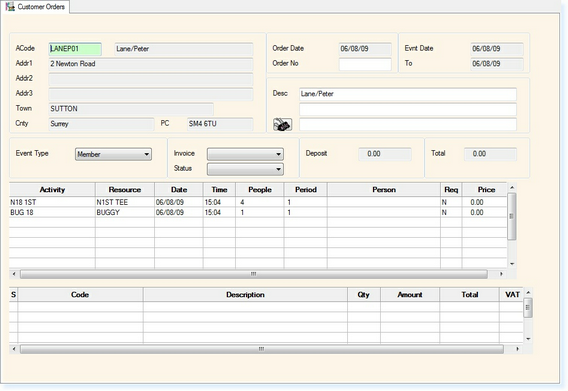Viewport: 568px width, 391px height.
Task: Click the Code column header in lower grid
Action: point(80,295)
